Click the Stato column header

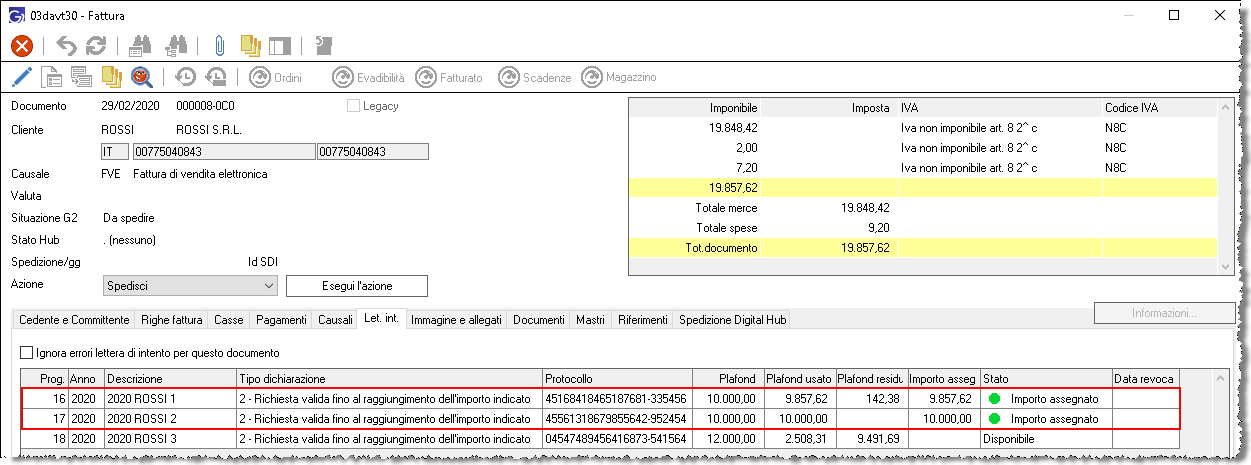click(1046, 380)
